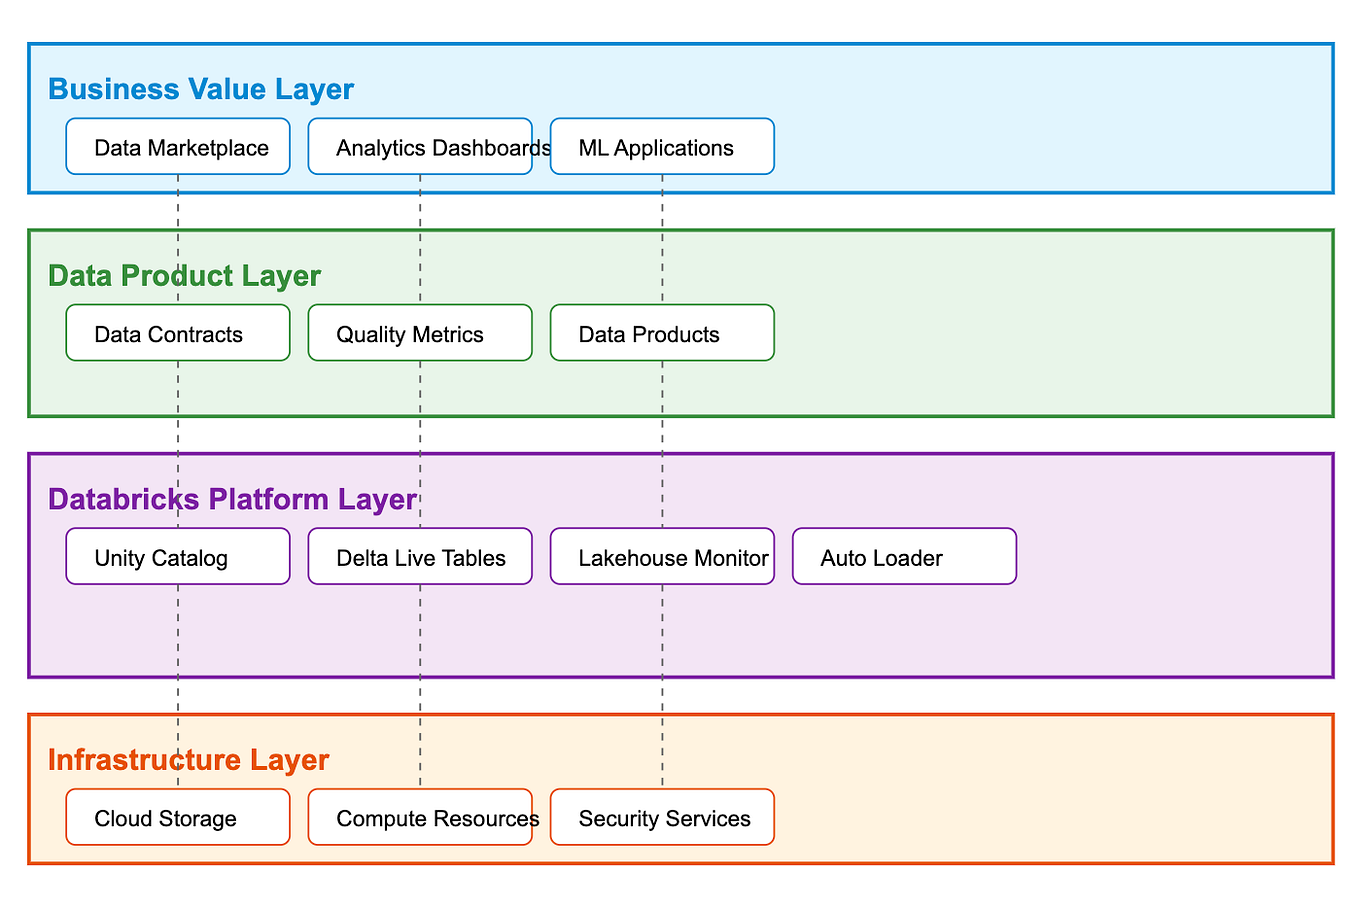
Task: Select the Compute Resources box
Action: [420, 817]
